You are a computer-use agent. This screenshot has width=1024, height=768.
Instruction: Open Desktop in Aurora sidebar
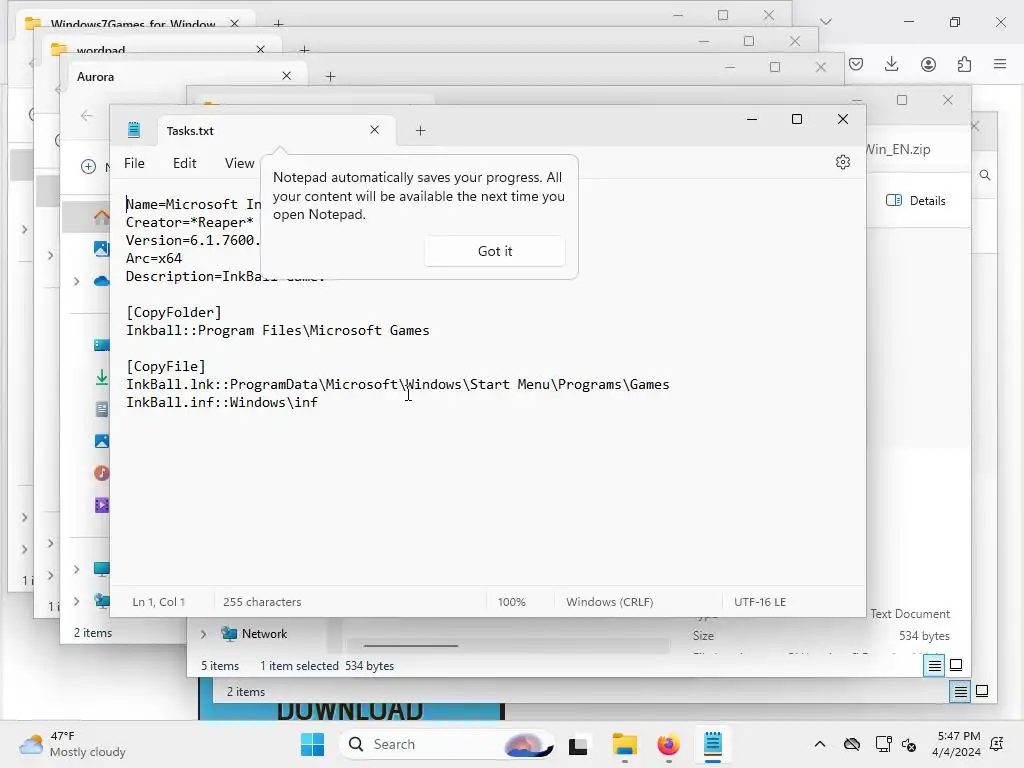[x=101, y=345]
